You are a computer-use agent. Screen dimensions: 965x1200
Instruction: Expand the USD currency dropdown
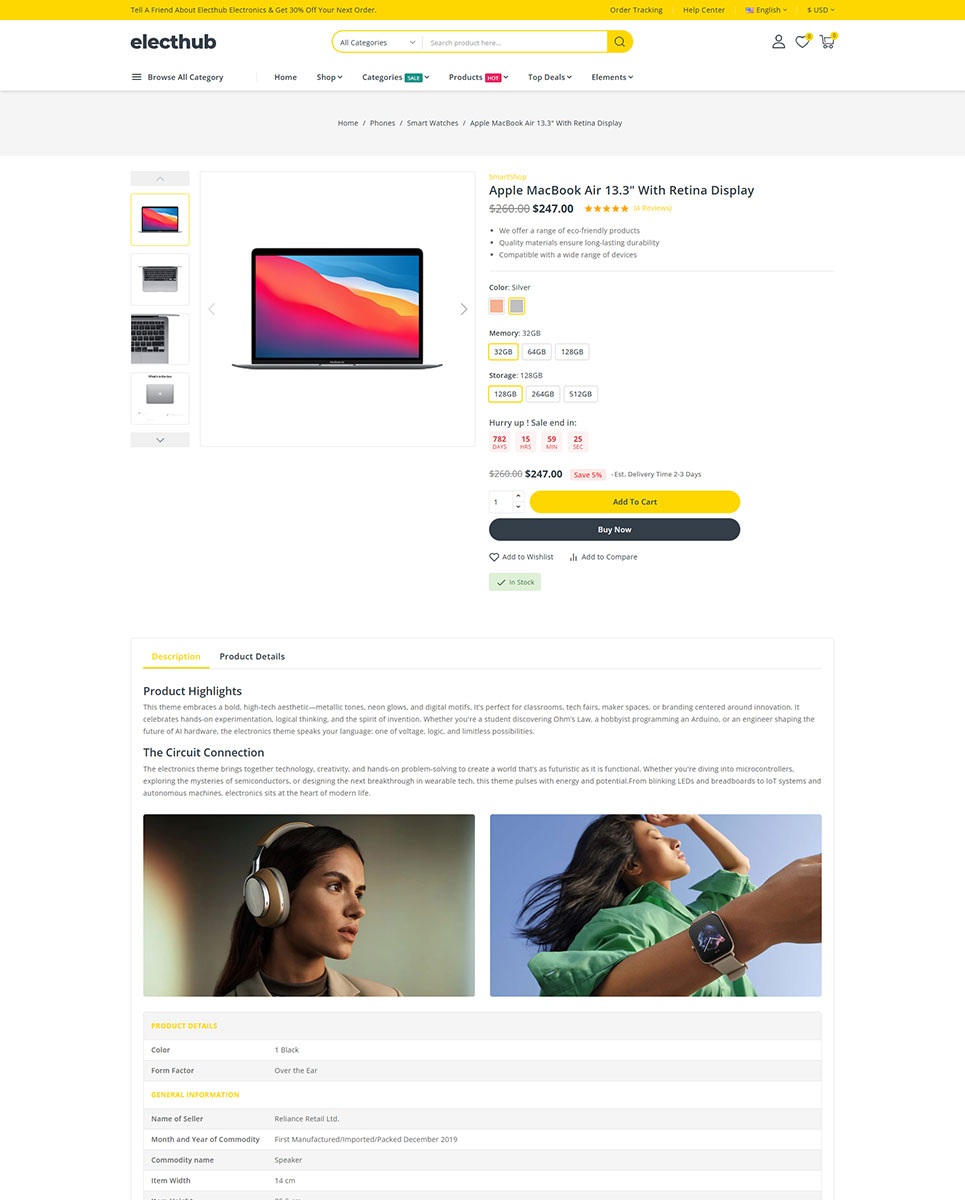(820, 10)
